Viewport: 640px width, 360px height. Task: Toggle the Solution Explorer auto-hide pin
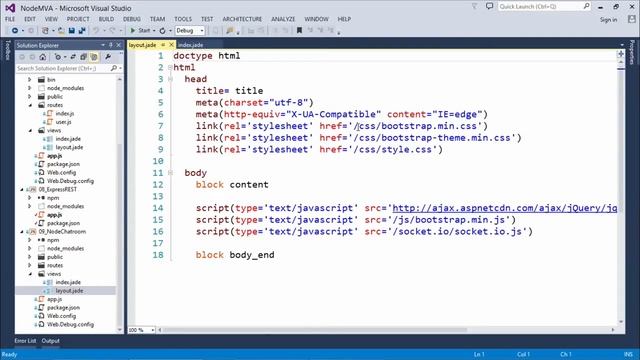point(111,45)
